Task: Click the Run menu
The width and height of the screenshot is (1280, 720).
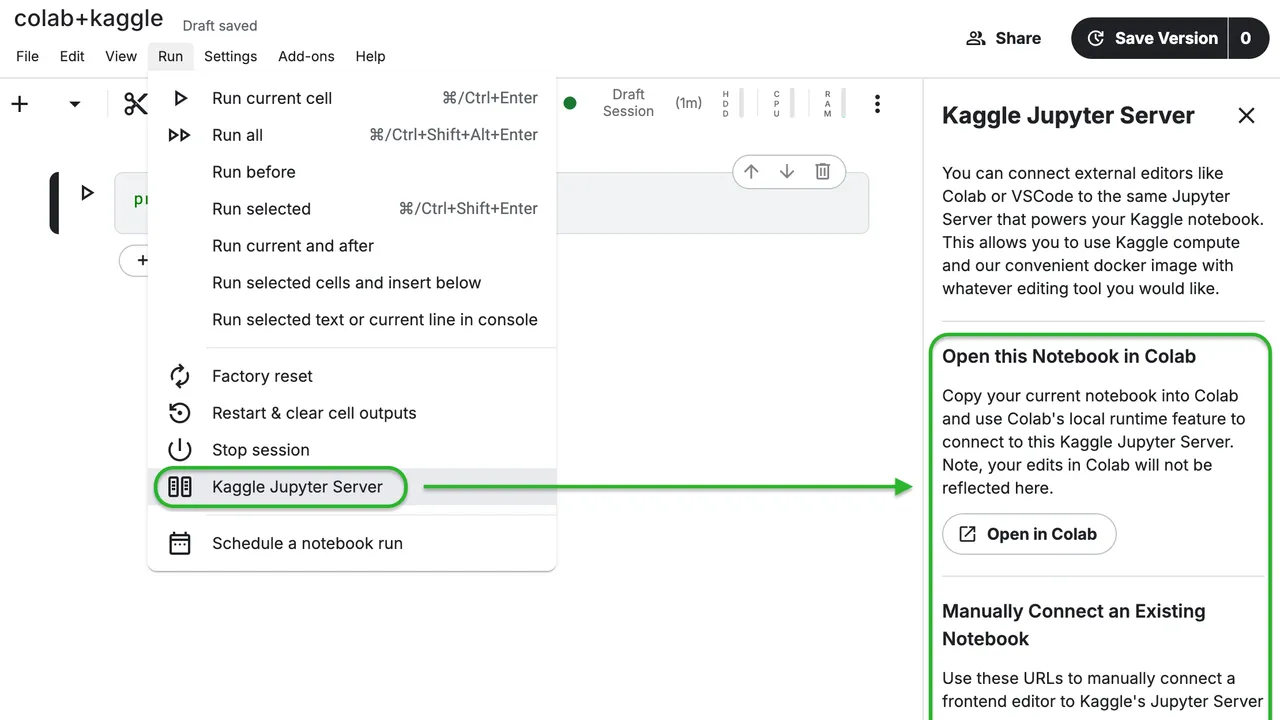Action: pos(170,56)
